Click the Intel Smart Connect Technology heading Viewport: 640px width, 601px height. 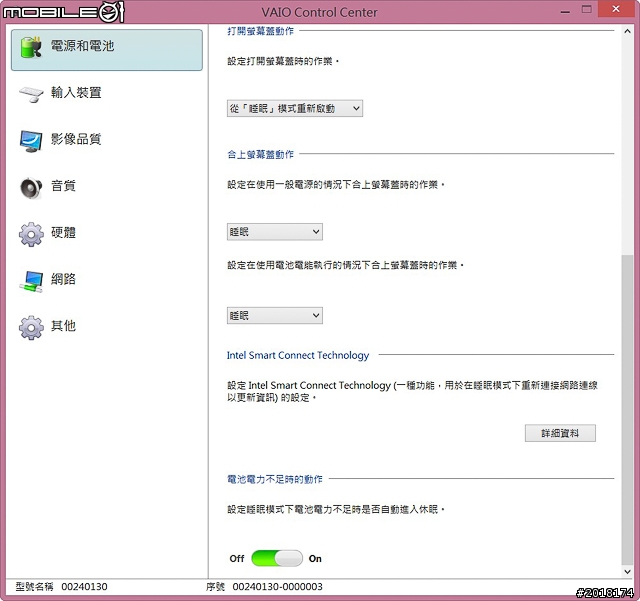coord(298,355)
